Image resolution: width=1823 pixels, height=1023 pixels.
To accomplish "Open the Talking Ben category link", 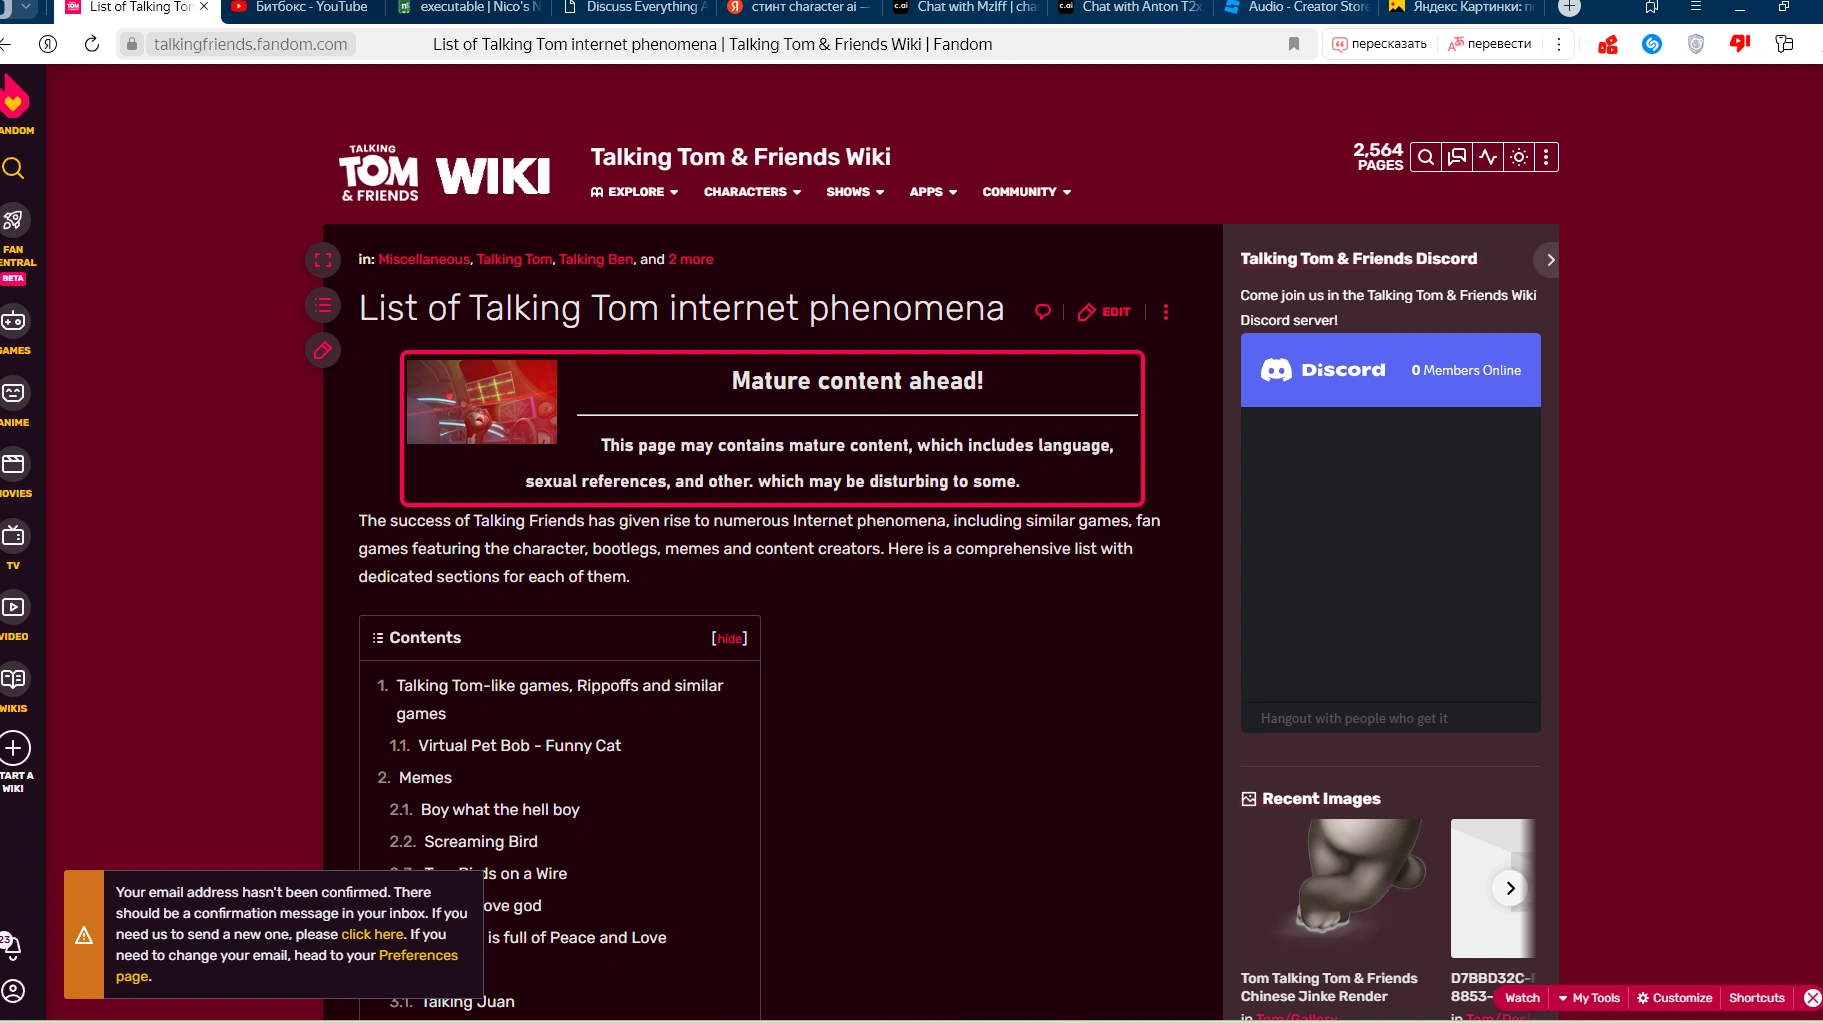I will click(x=595, y=259).
